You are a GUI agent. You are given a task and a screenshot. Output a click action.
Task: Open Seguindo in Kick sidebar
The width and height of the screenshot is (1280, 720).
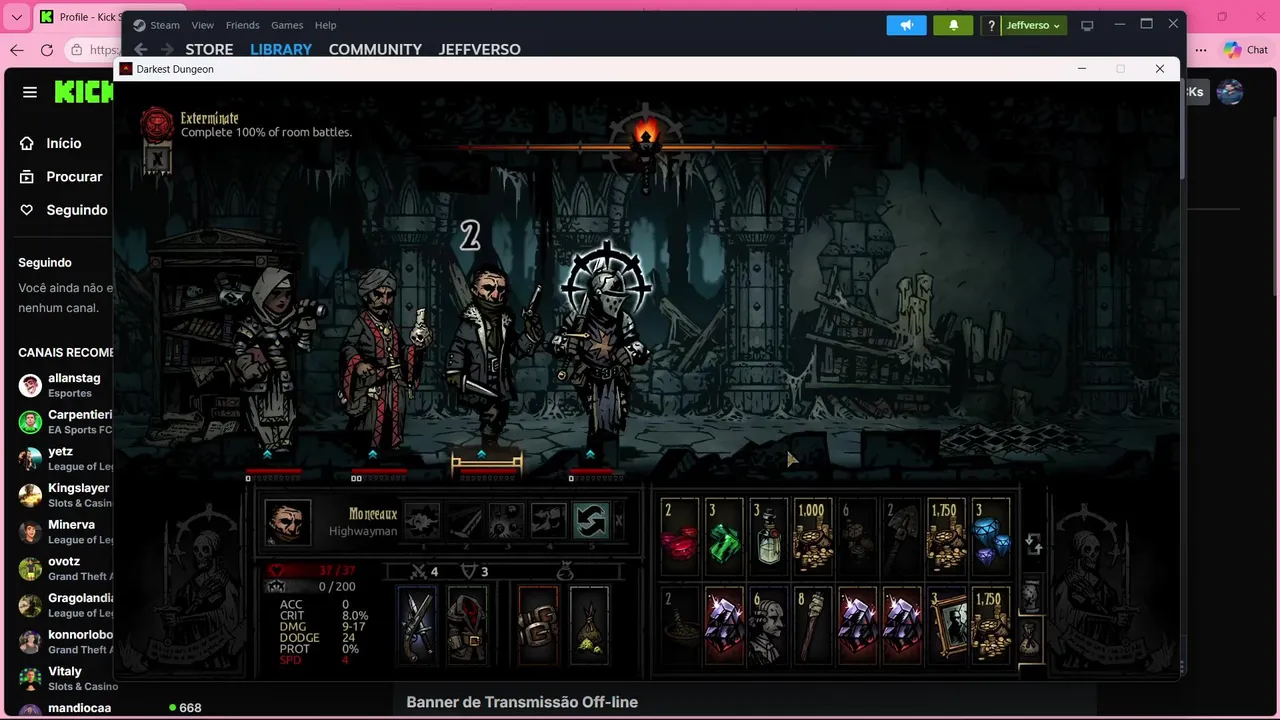[x=61, y=210]
